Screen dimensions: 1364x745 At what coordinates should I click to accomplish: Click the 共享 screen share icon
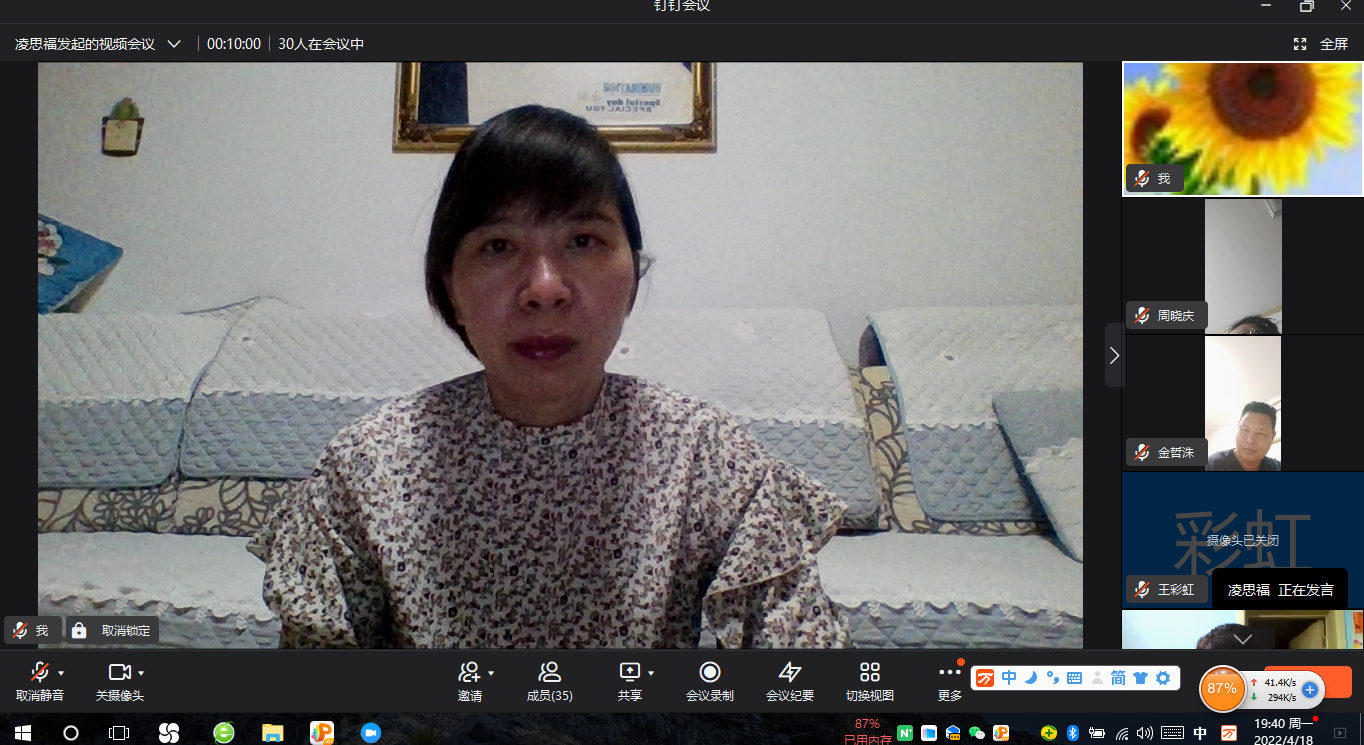(x=629, y=673)
